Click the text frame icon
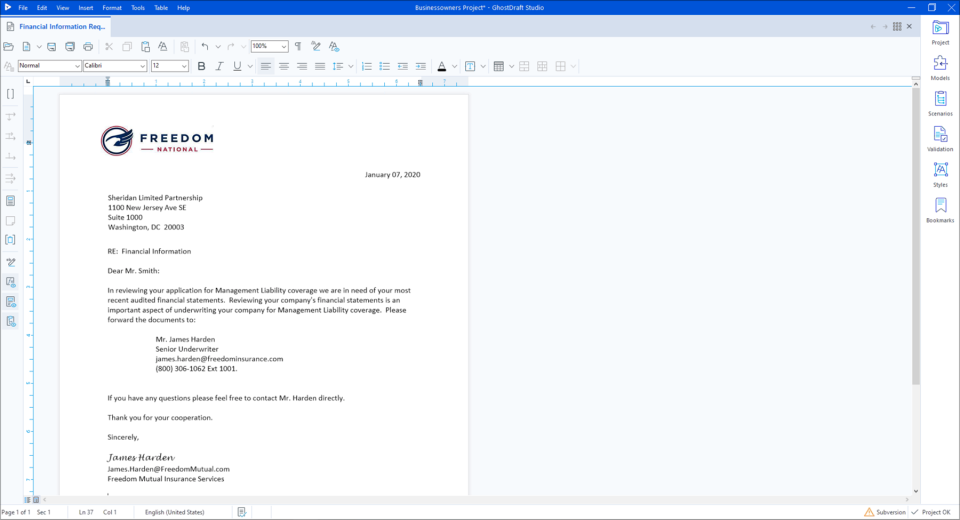This screenshot has height=520, width=960. coord(470,66)
